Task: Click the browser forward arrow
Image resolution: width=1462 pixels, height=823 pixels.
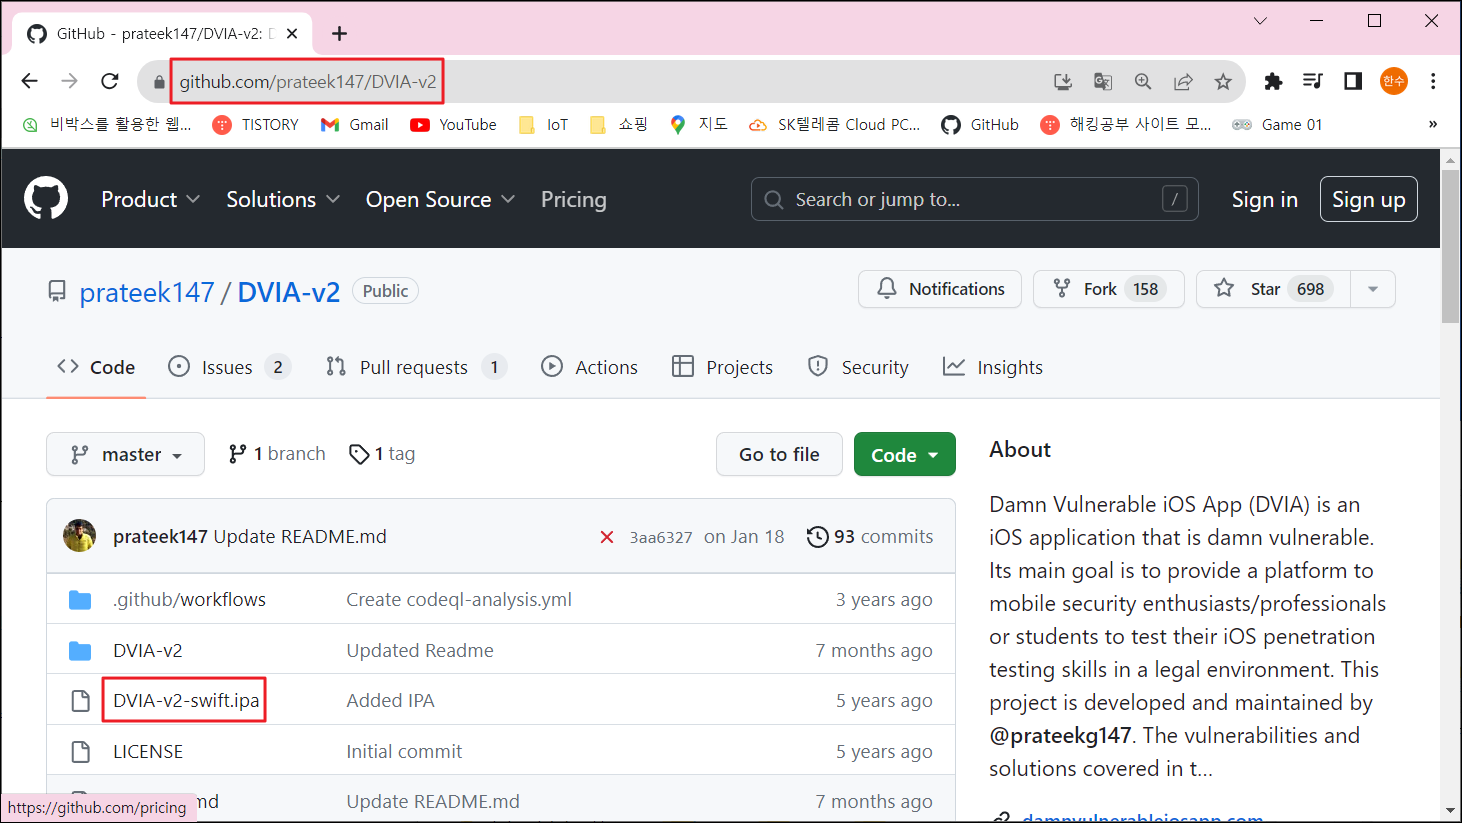Action: click(70, 81)
